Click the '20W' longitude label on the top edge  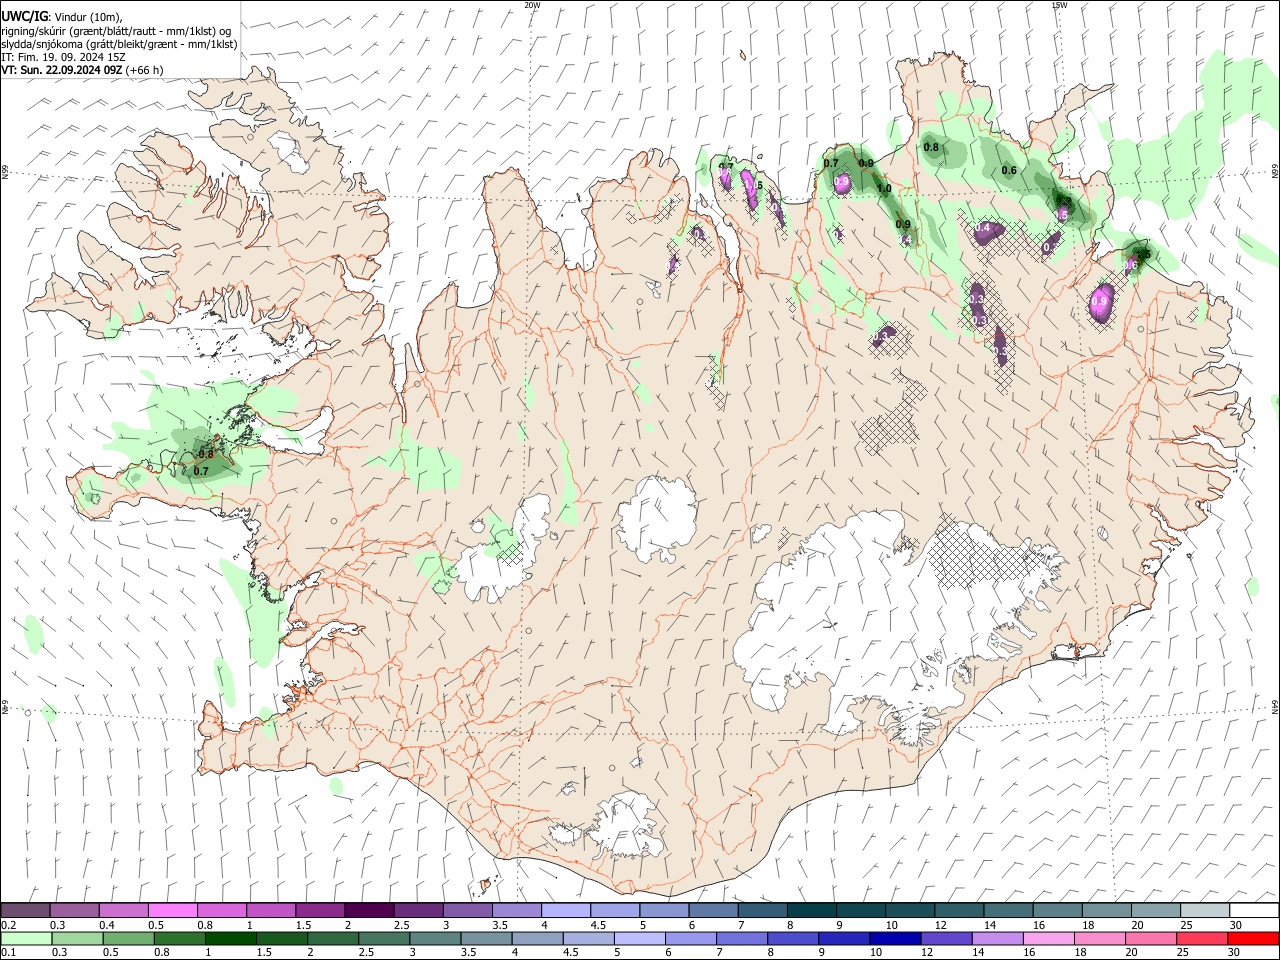[x=532, y=5]
